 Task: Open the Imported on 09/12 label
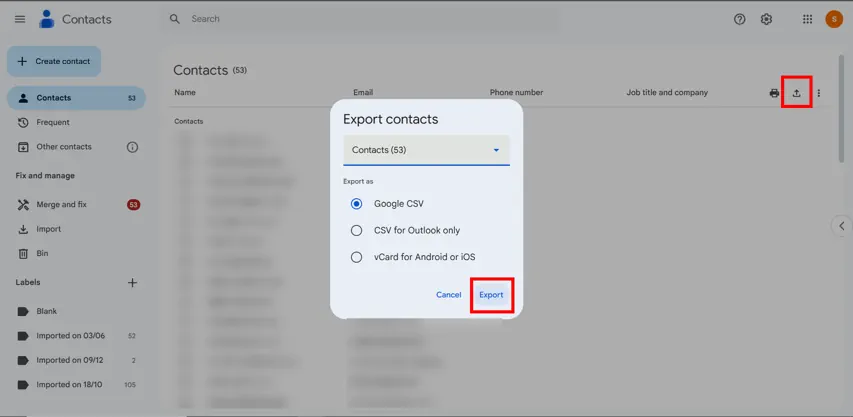pos(76,360)
